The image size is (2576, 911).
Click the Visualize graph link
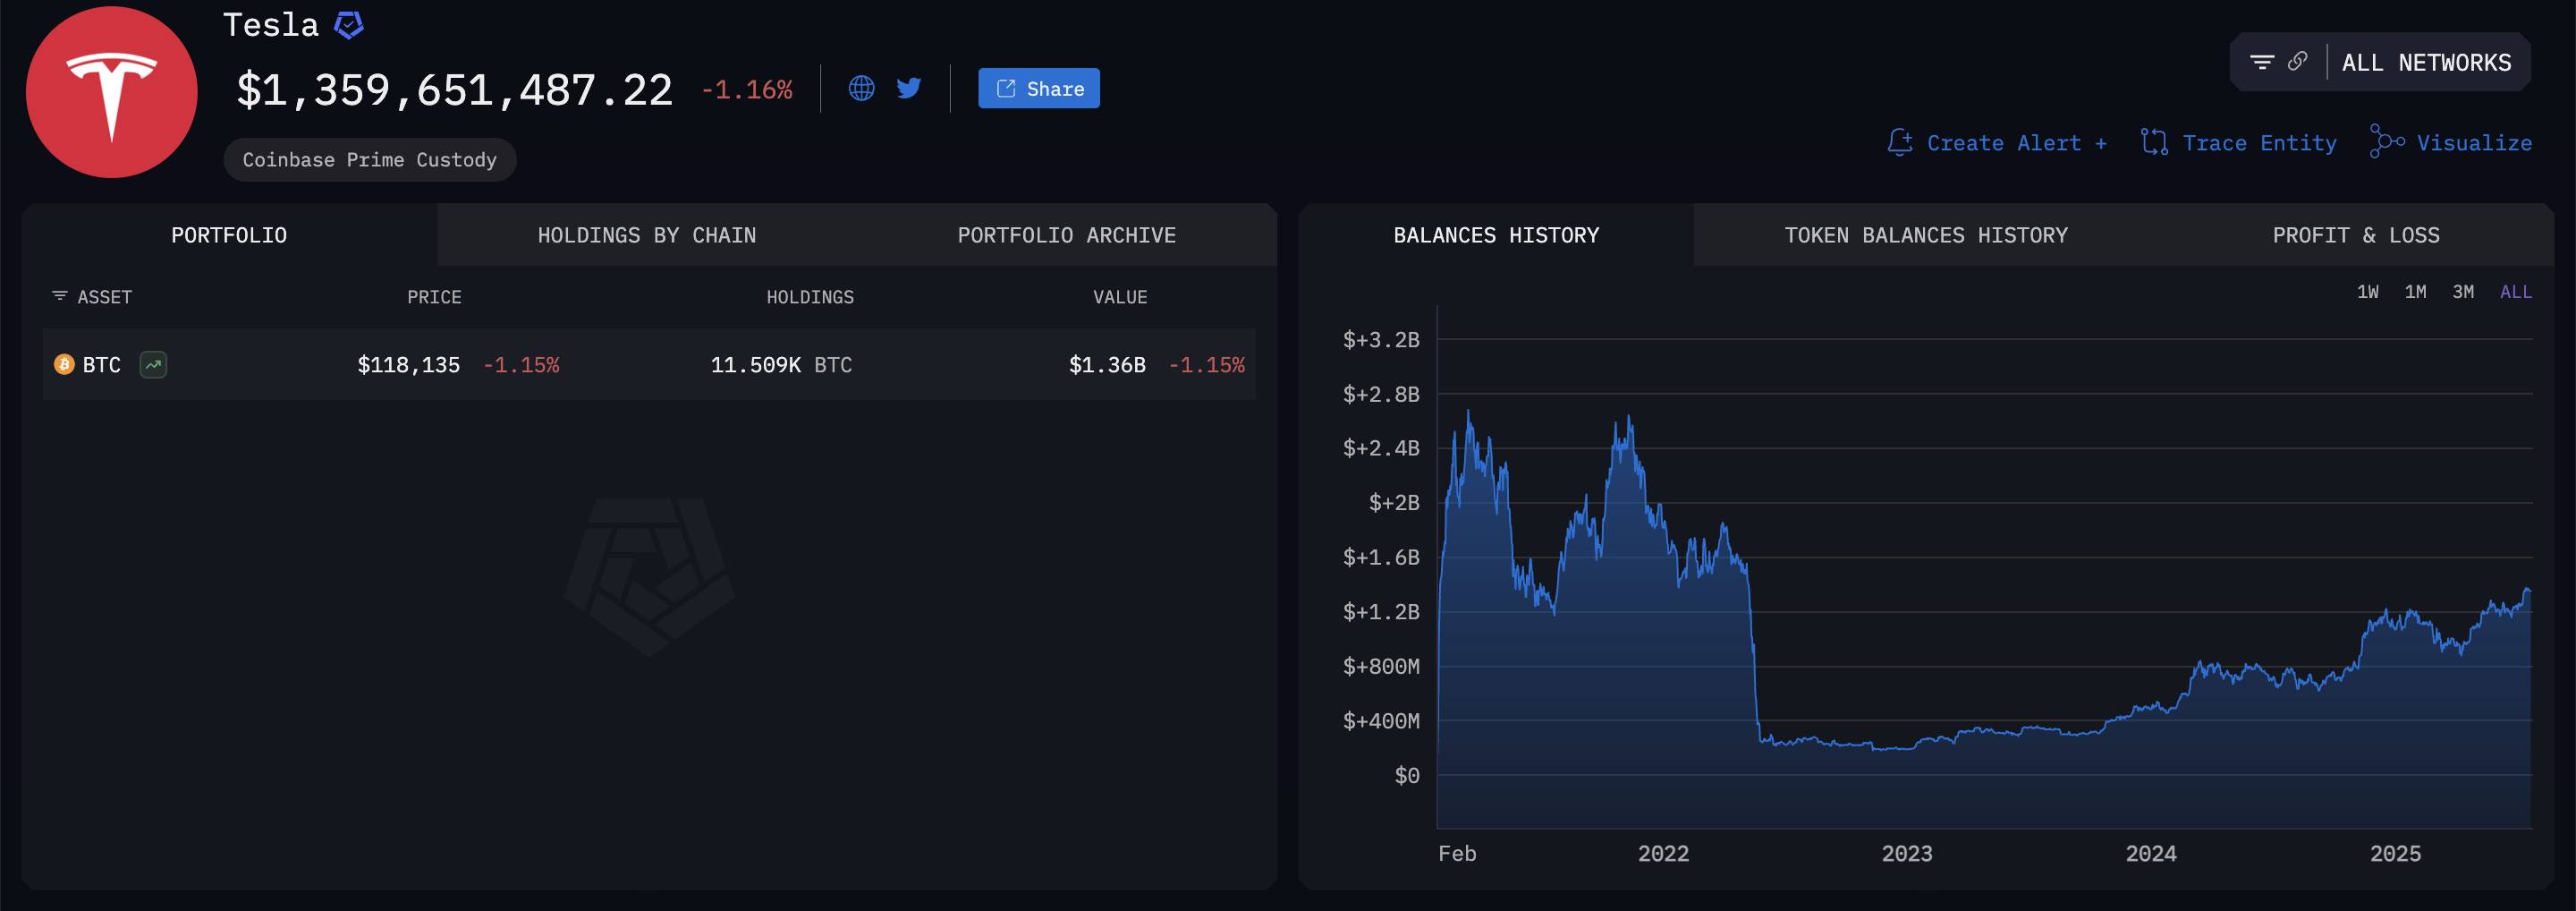pyautogui.click(x=2451, y=143)
